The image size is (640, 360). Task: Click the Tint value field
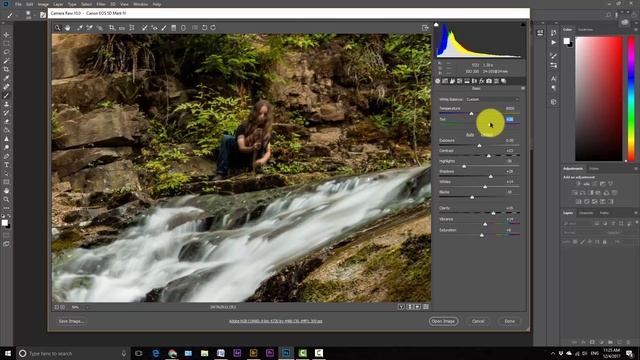pos(510,119)
